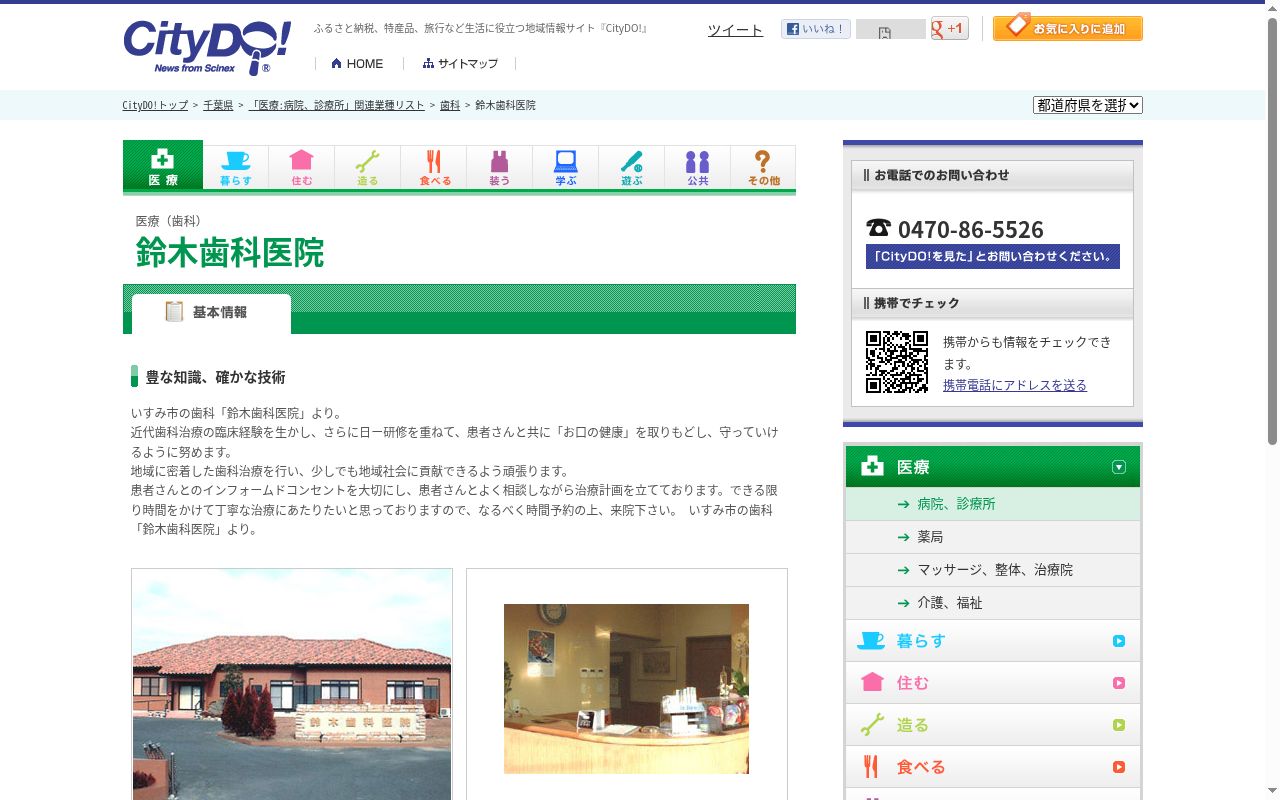
Task: Click the 千葉県 breadcrumb
Action: [x=218, y=105]
